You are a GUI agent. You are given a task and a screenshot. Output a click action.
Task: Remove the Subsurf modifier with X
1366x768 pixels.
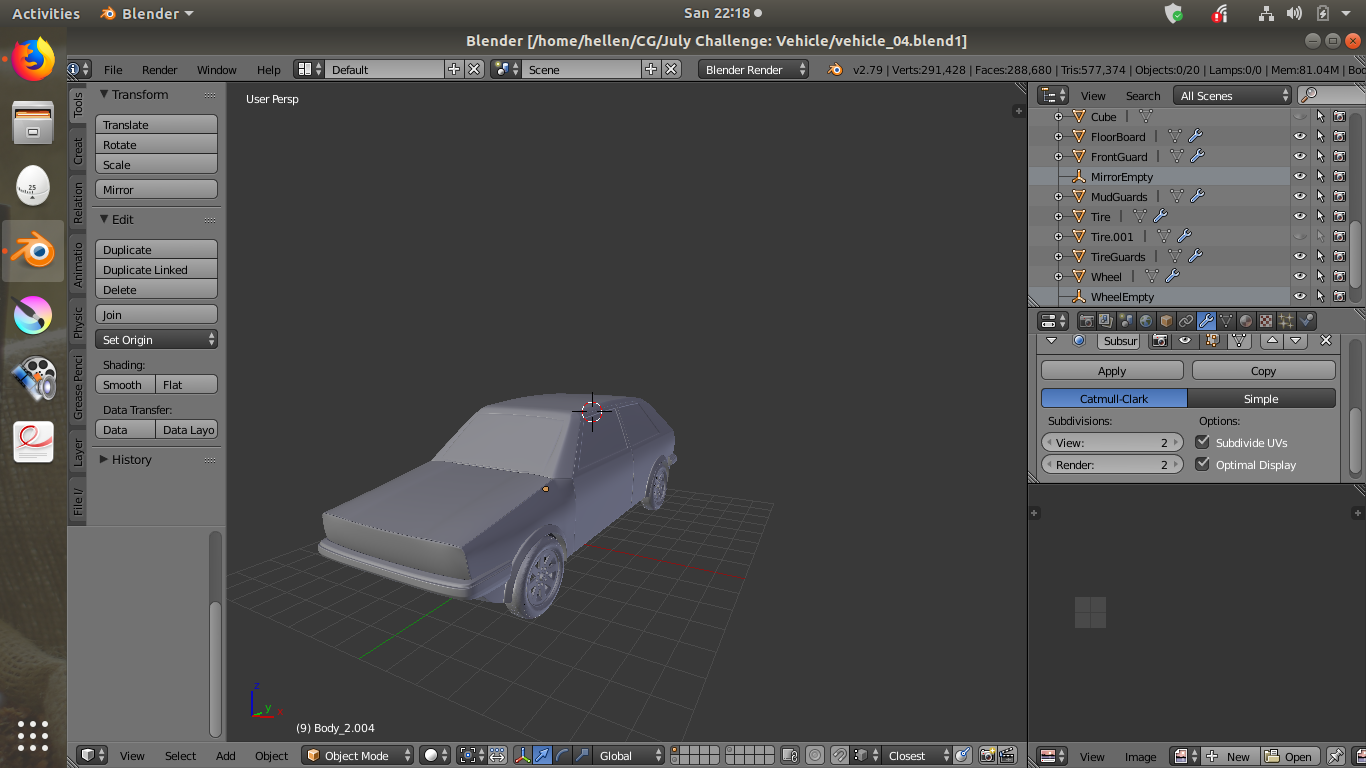tap(1326, 341)
